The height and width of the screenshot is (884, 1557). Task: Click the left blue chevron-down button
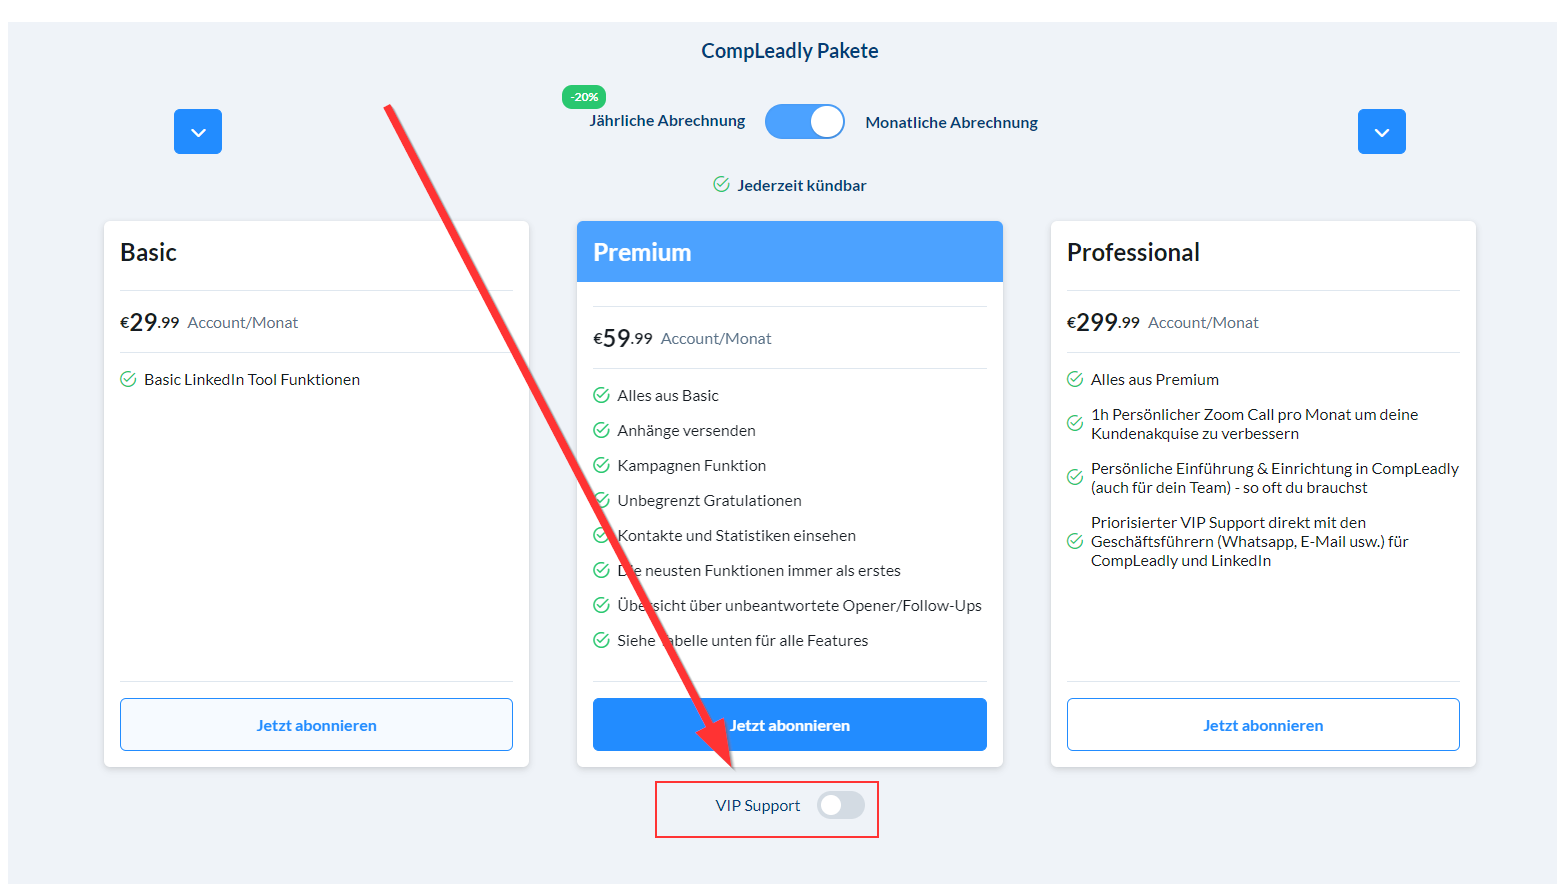coord(198,132)
